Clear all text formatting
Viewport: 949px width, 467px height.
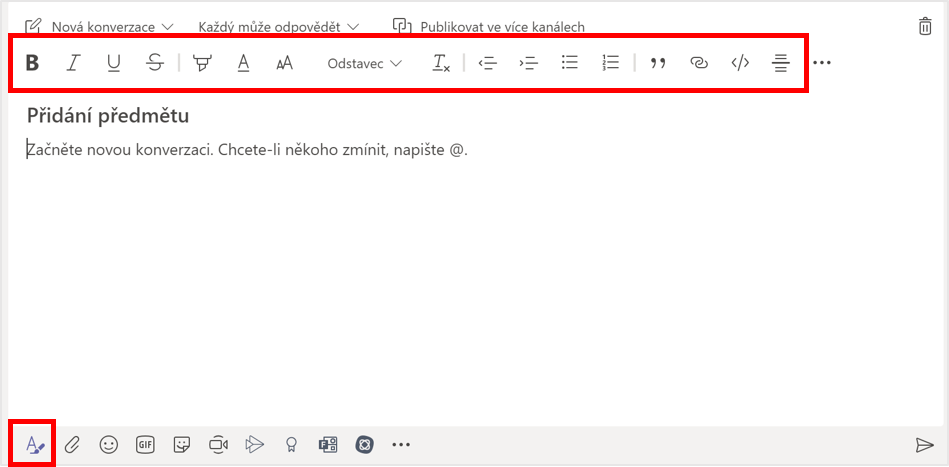[x=441, y=63]
